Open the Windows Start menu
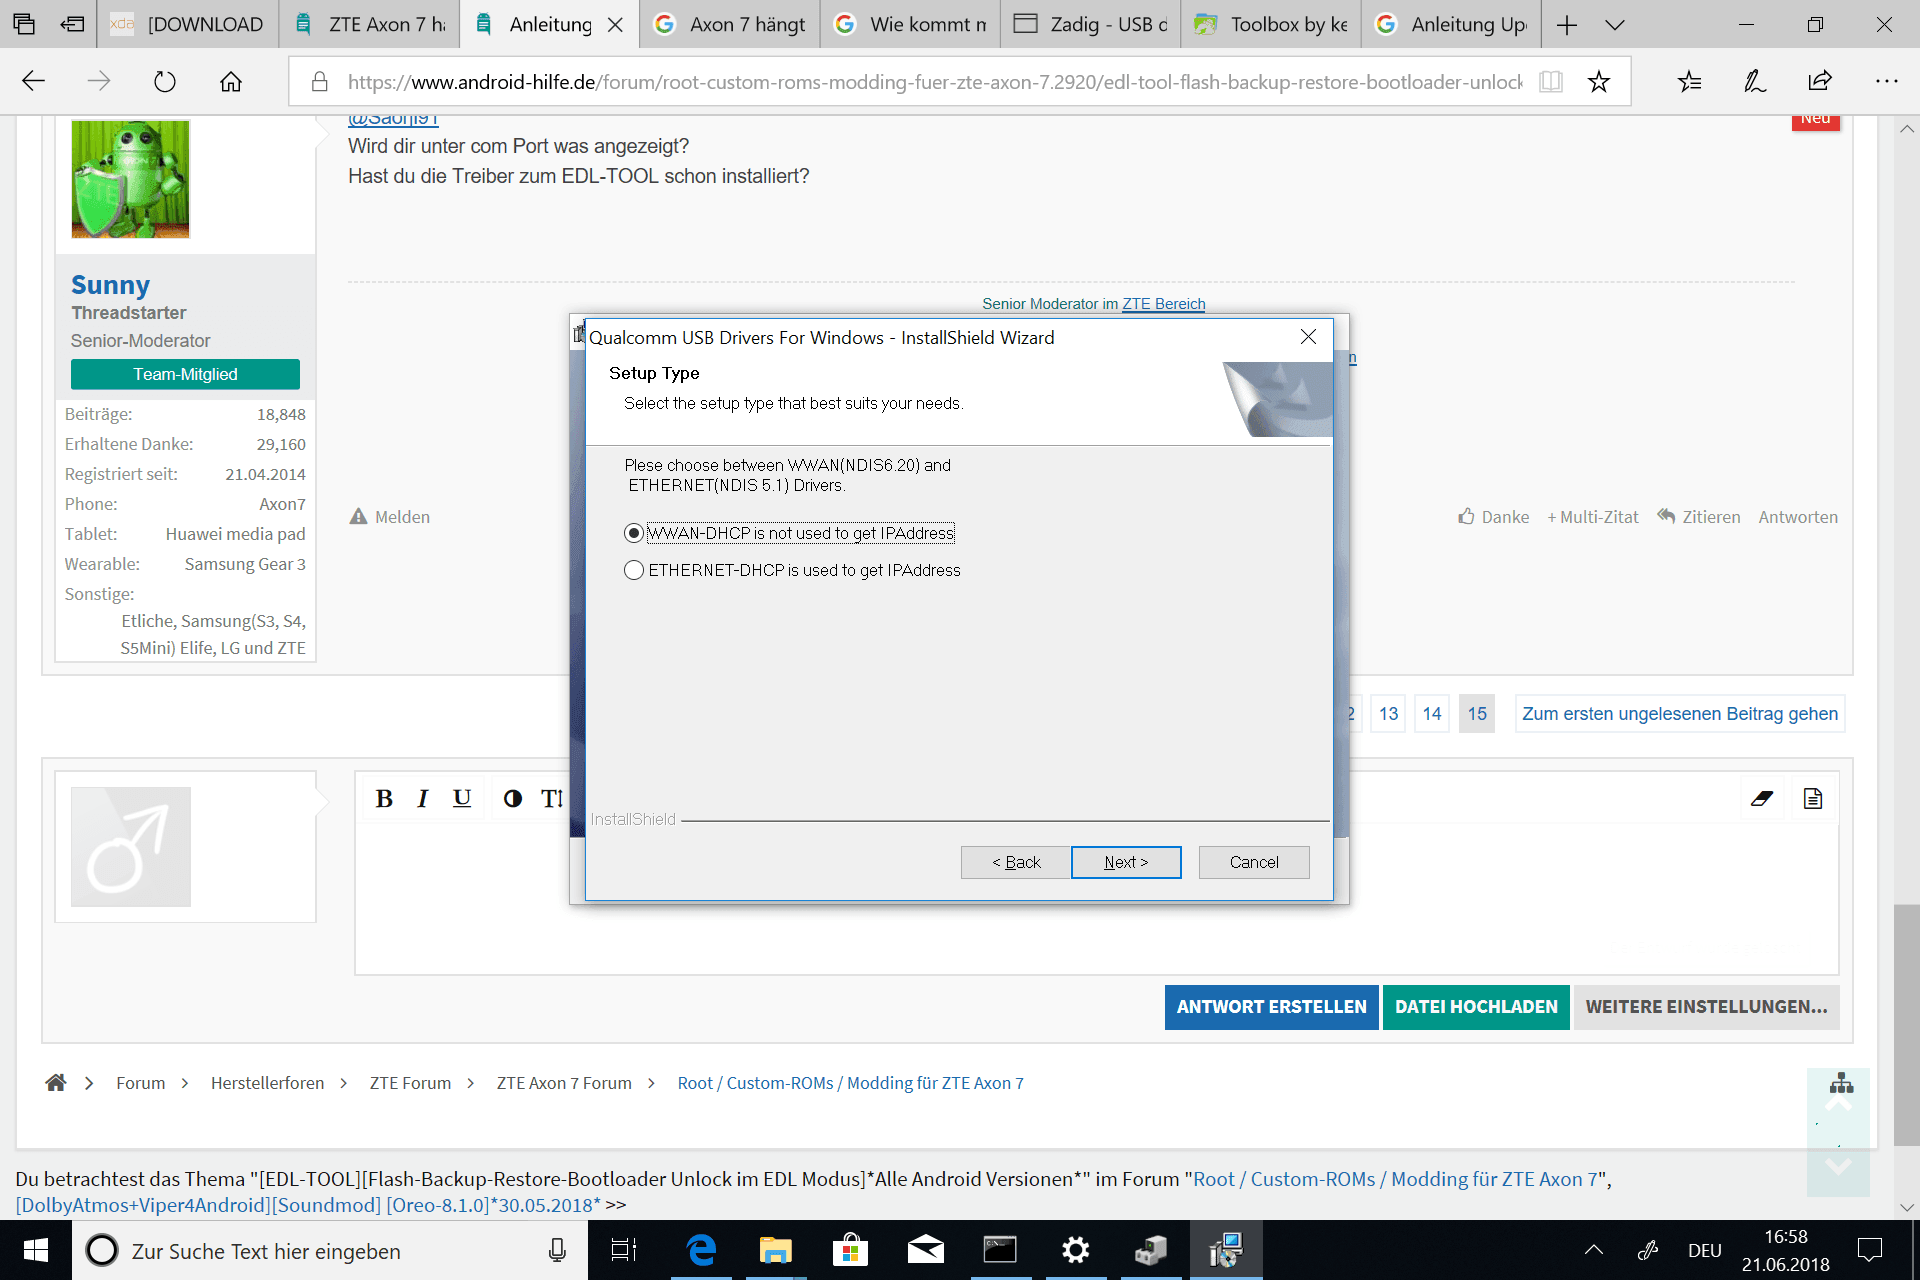 coord(36,1250)
